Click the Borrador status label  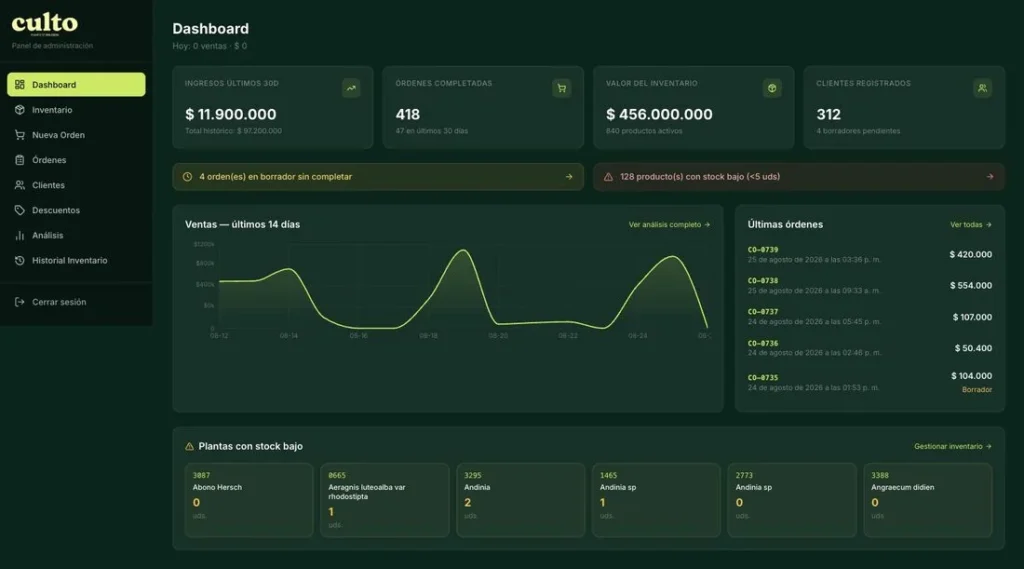pos(976,390)
